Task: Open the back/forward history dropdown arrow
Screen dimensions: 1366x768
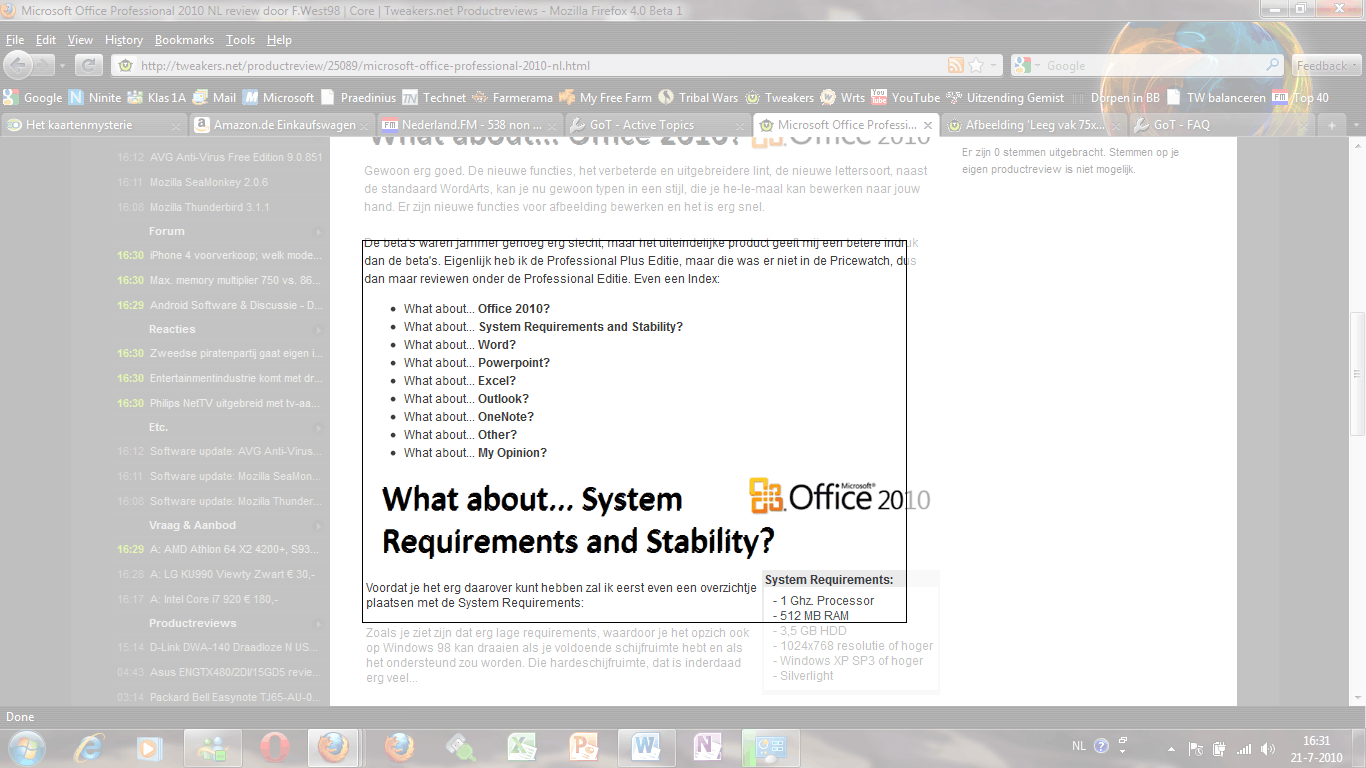Action: pos(62,66)
